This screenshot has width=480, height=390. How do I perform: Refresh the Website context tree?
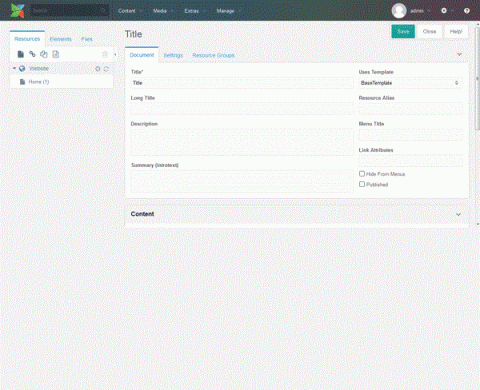click(106, 69)
